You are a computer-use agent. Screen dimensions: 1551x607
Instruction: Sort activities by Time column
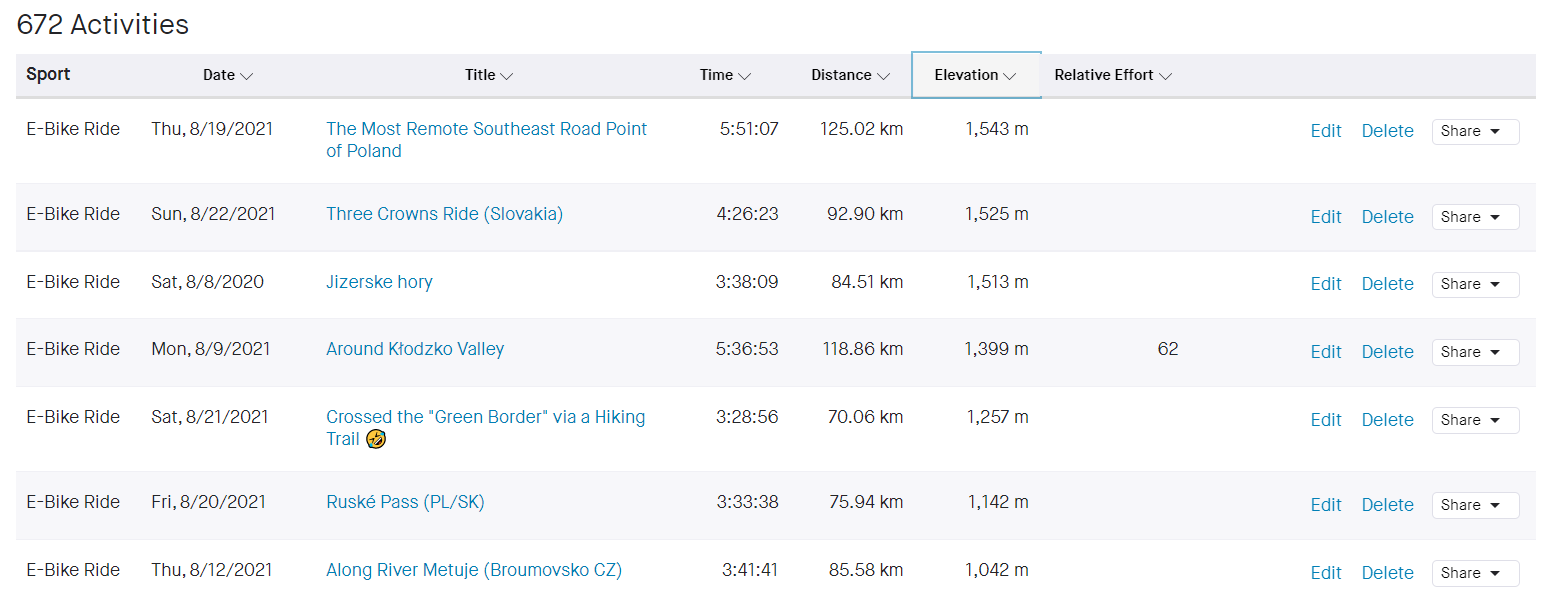(x=725, y=75)
